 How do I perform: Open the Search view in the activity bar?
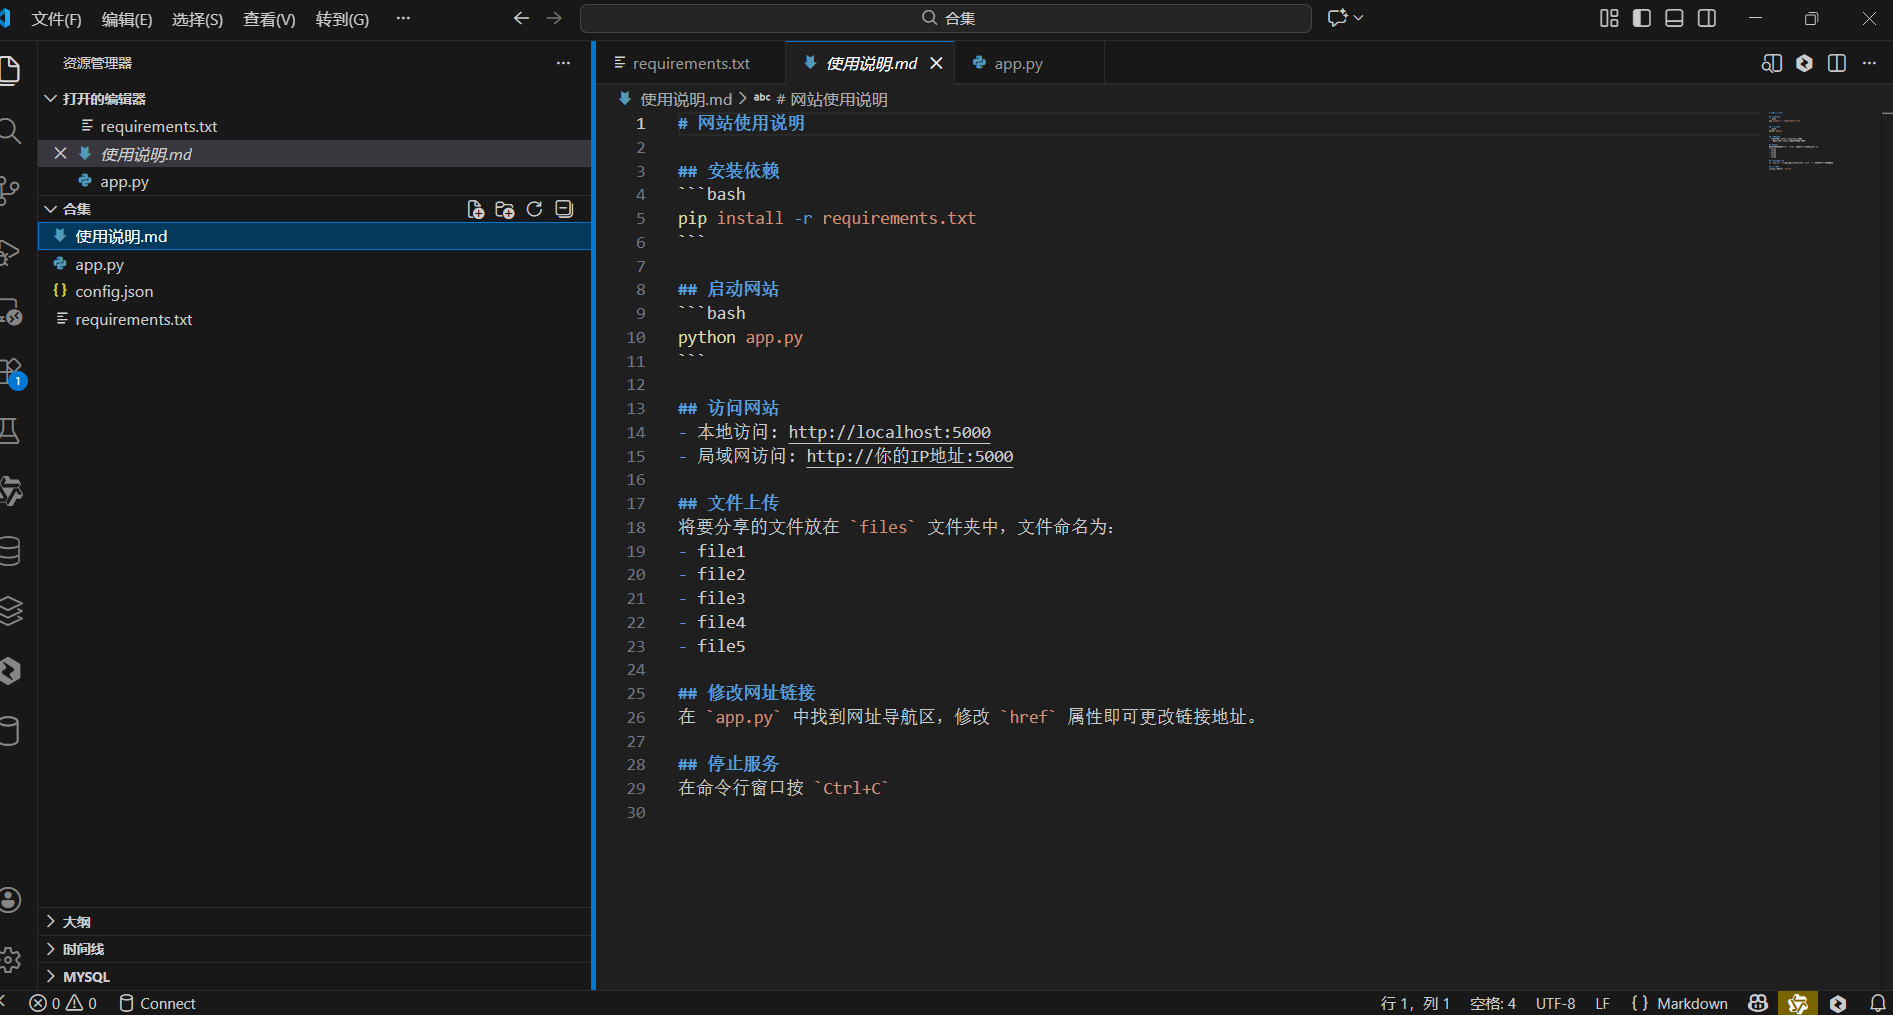point(10,130)
